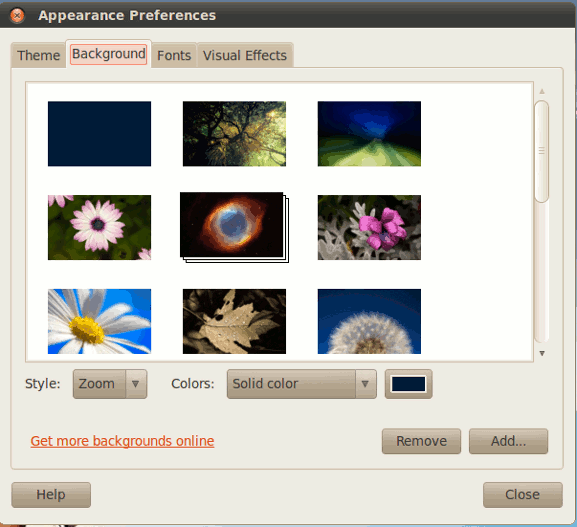Expand the Solid color combo box
The width and height of the screenshot is (577, 527).
click(x=302, y=384)
